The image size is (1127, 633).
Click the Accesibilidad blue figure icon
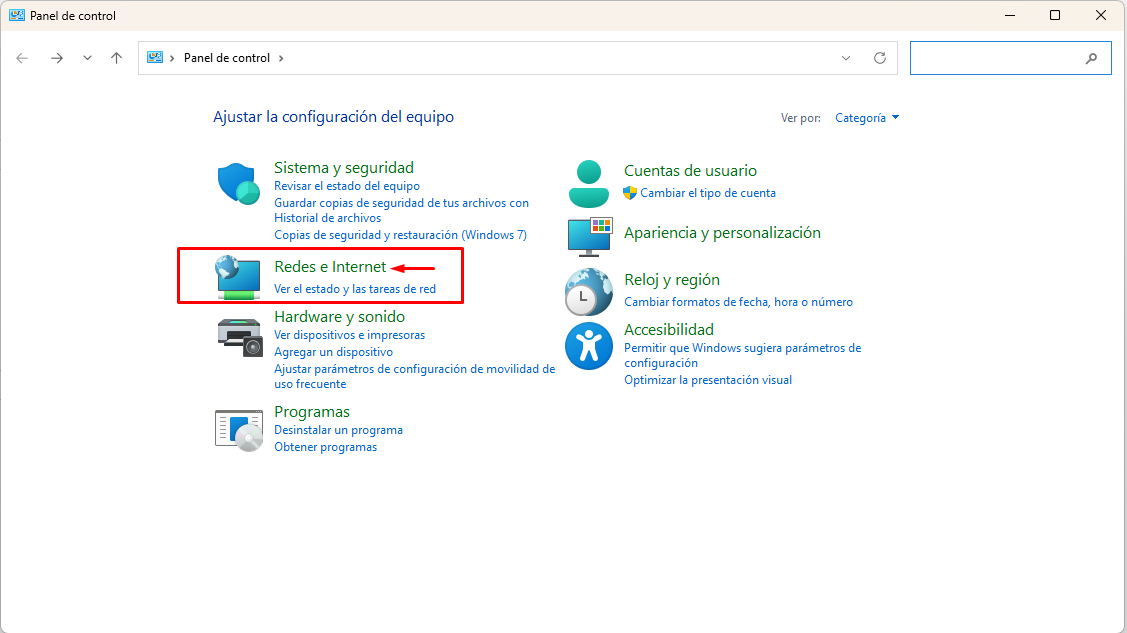pos(589,346)
